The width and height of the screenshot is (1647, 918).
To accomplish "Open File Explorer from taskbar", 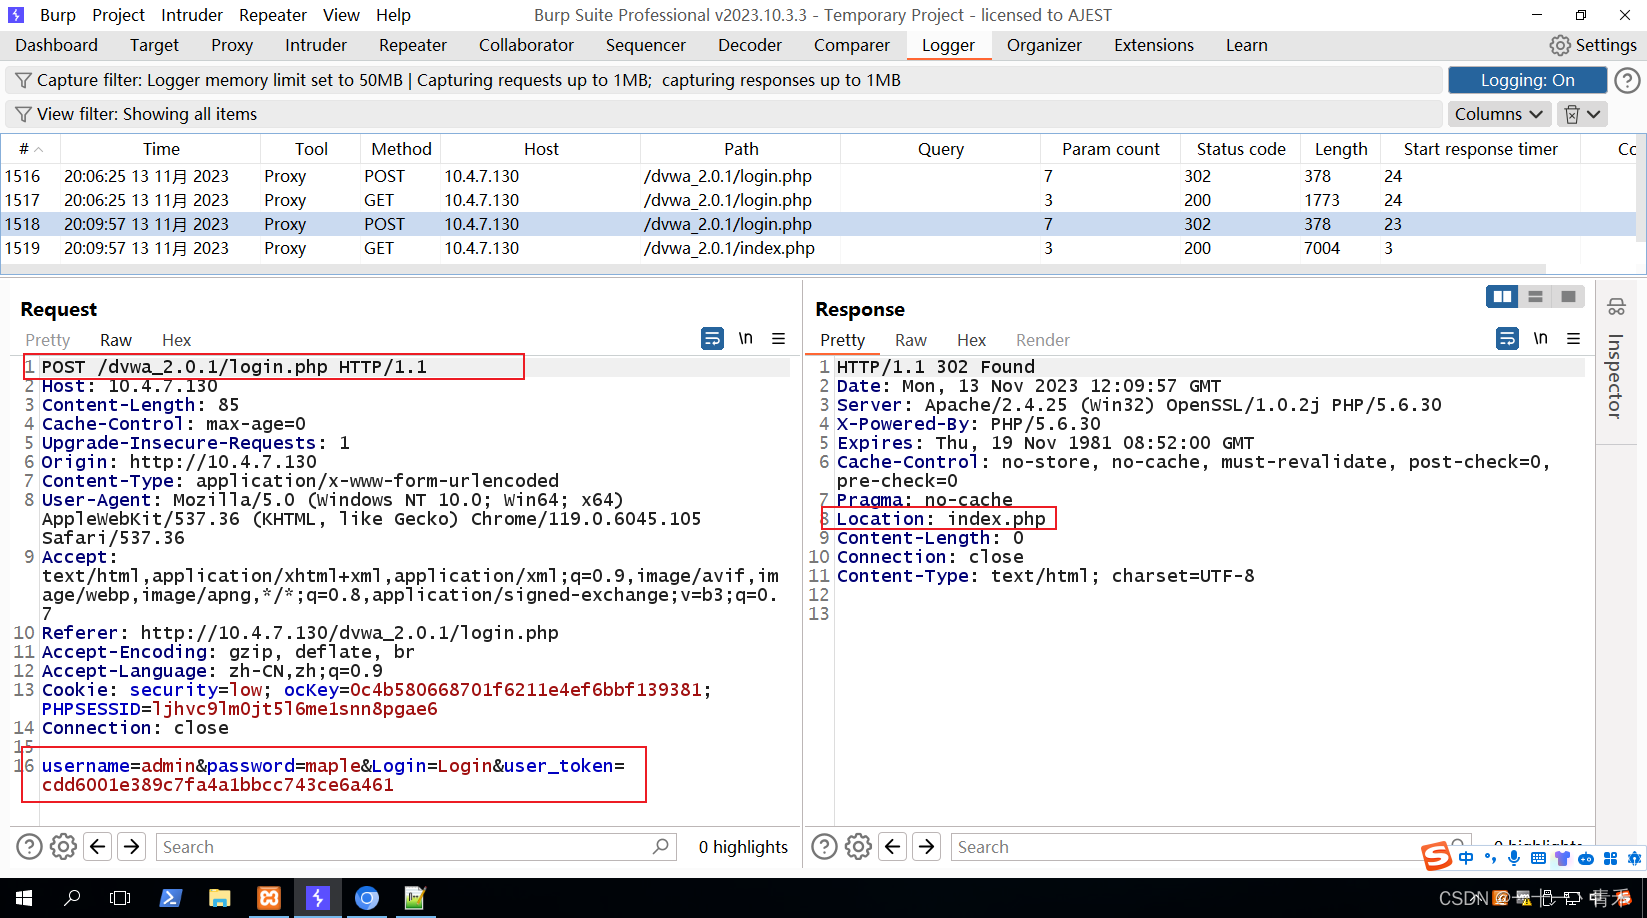I will (219, 898).
